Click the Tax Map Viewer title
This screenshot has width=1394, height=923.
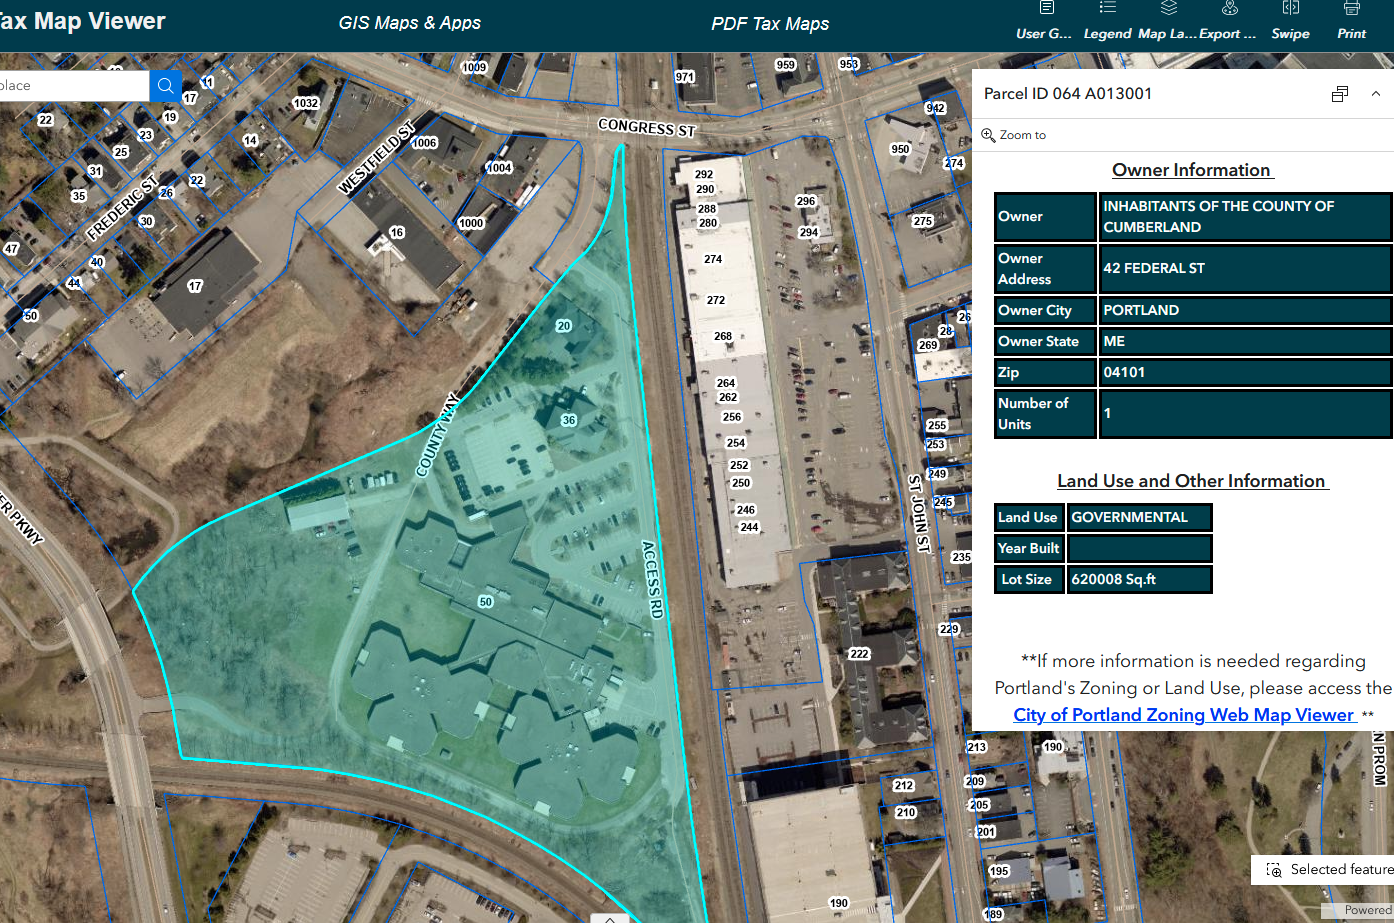[83, 21]
